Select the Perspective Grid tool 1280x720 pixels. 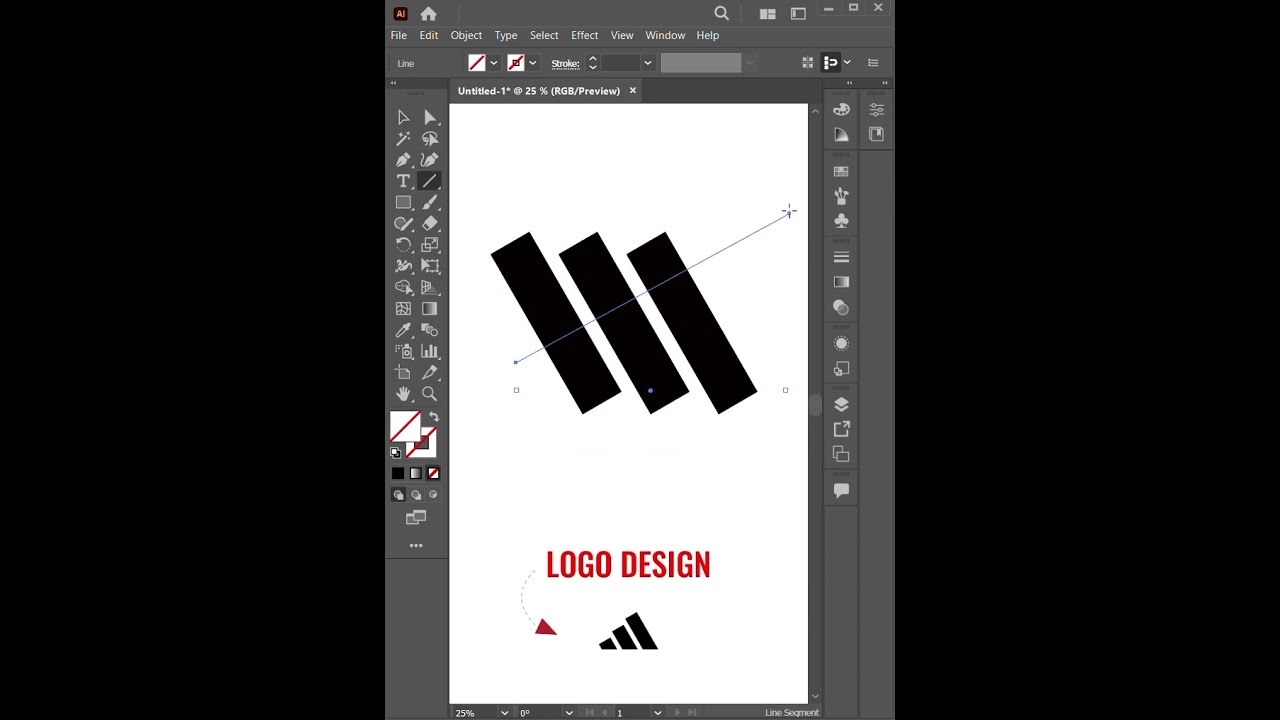430,287
